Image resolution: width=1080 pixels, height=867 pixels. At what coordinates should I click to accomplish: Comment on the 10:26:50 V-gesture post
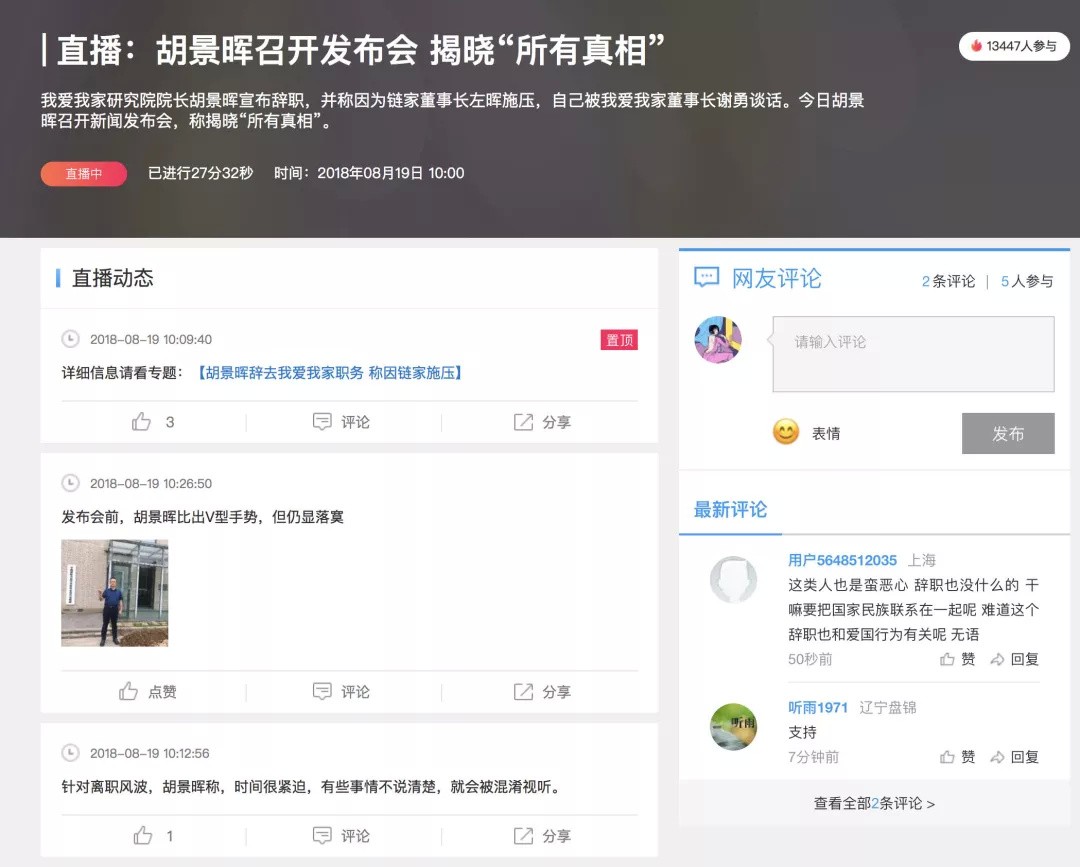click(342, 691)
